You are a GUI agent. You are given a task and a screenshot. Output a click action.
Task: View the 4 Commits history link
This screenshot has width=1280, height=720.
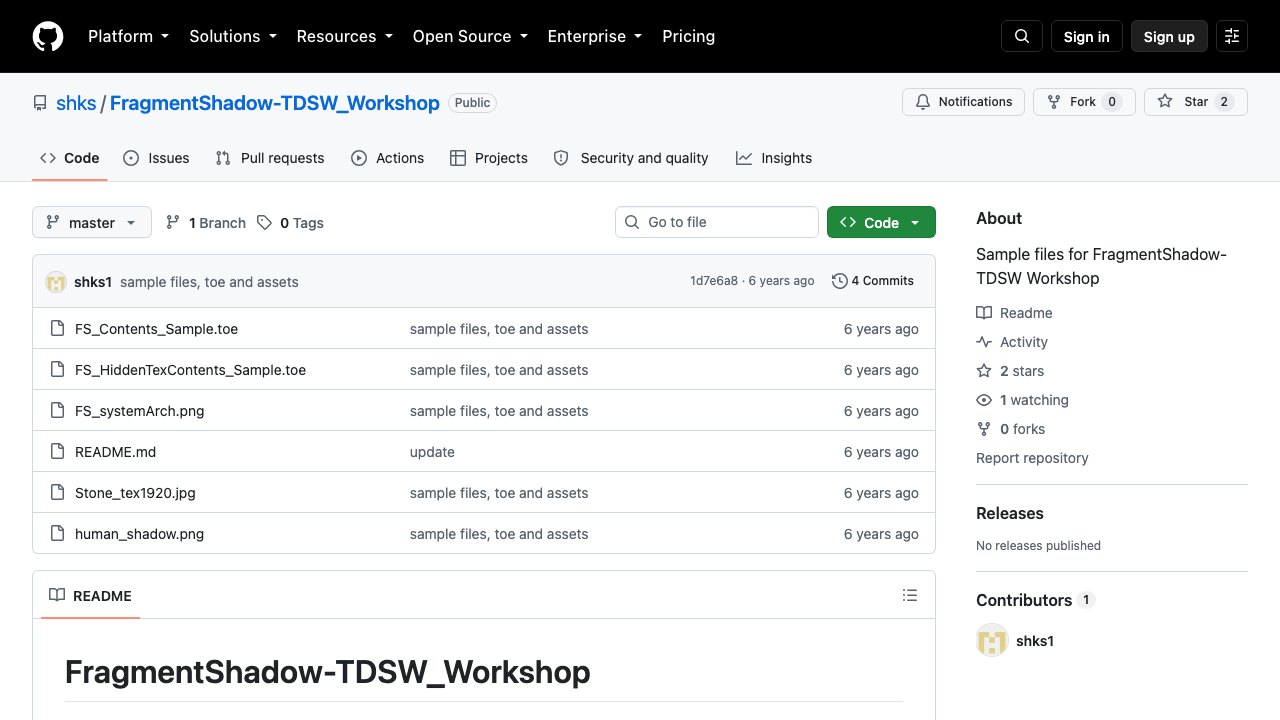pos(873,281)
